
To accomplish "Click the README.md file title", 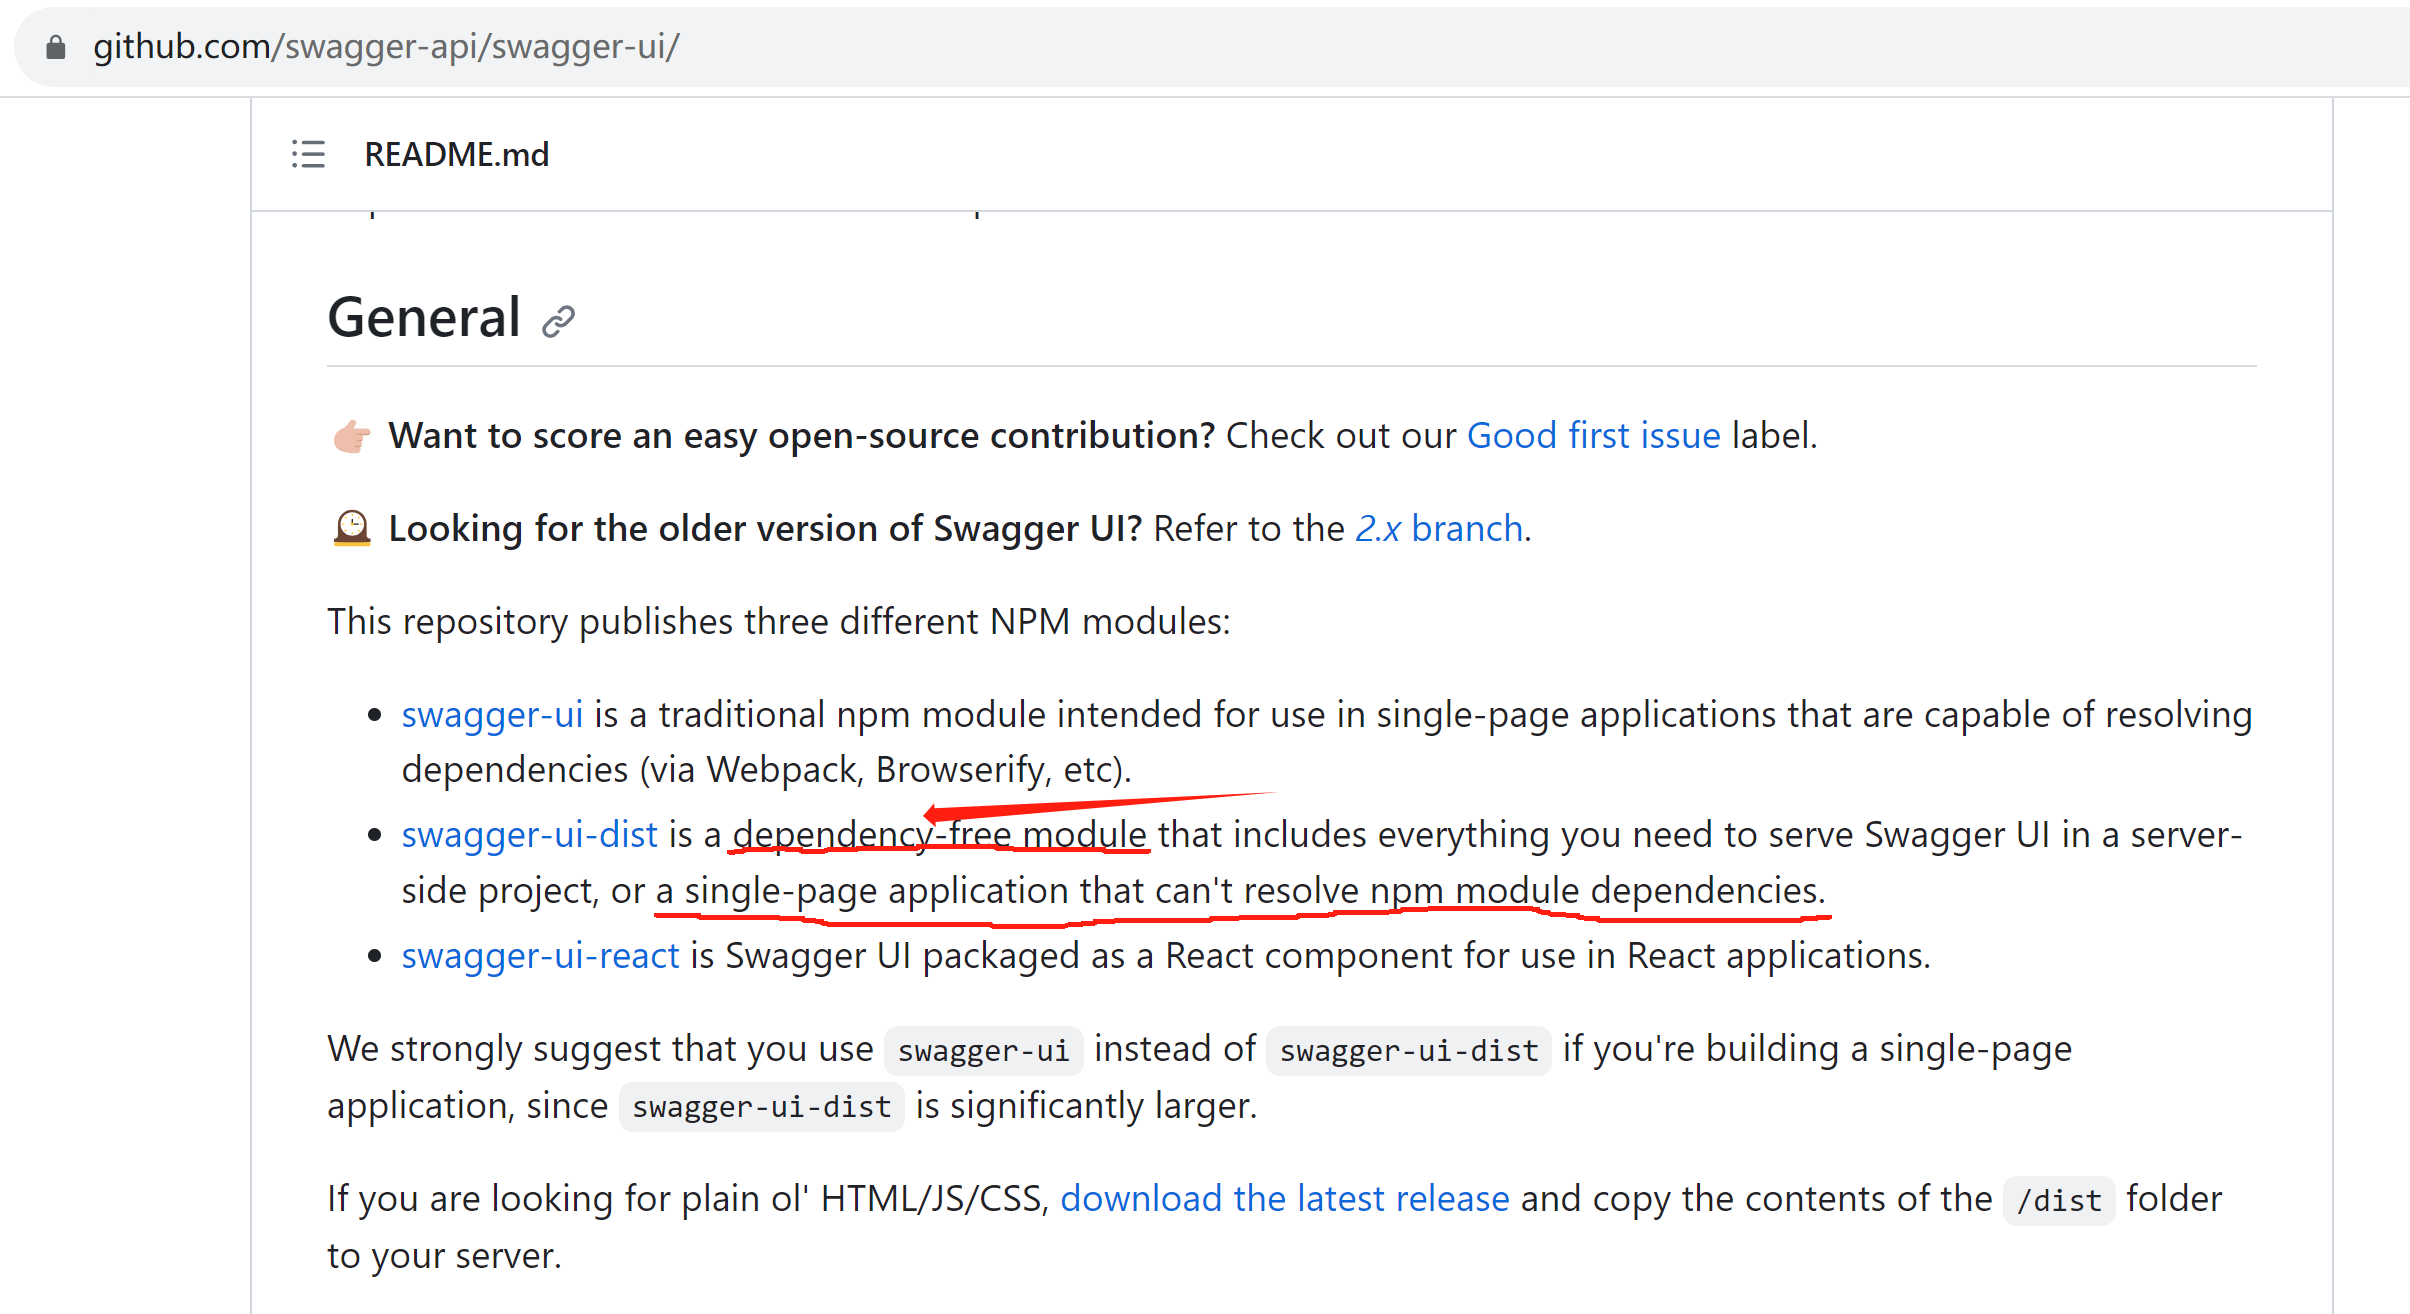I will [456, 154].
